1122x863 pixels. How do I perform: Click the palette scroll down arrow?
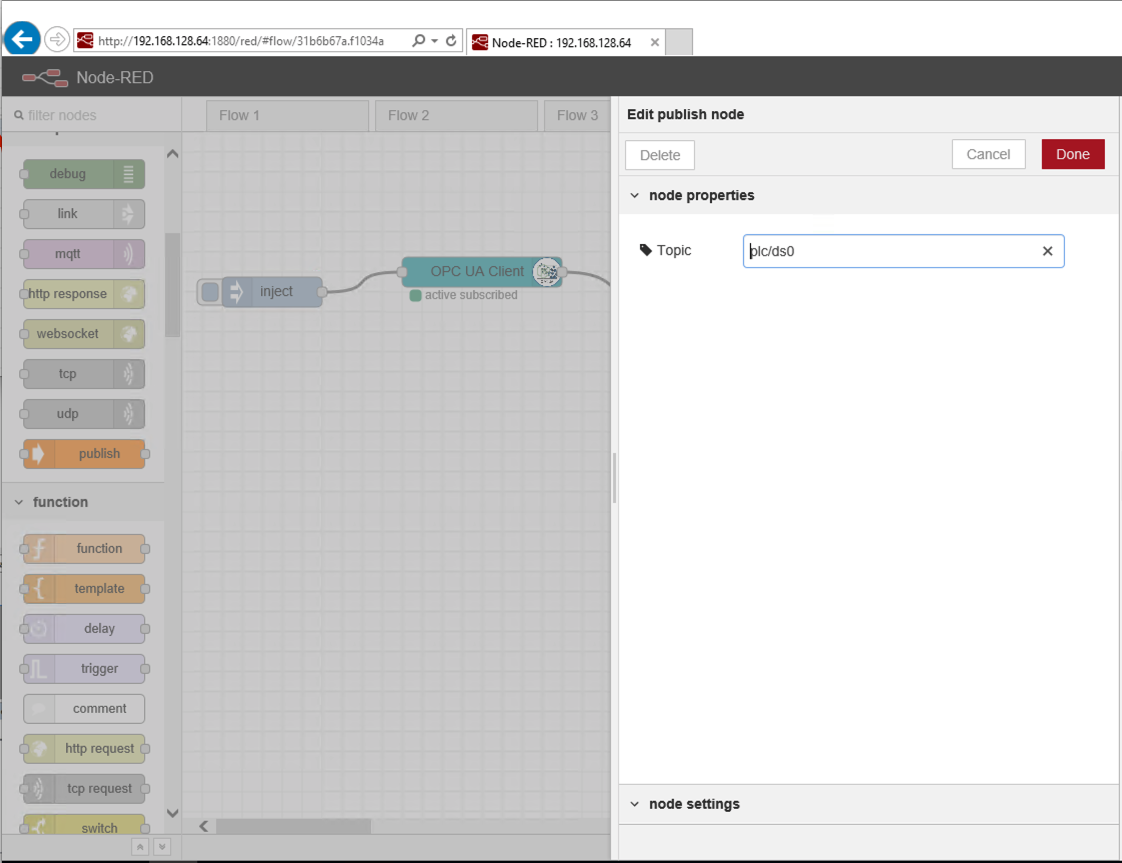172,813
